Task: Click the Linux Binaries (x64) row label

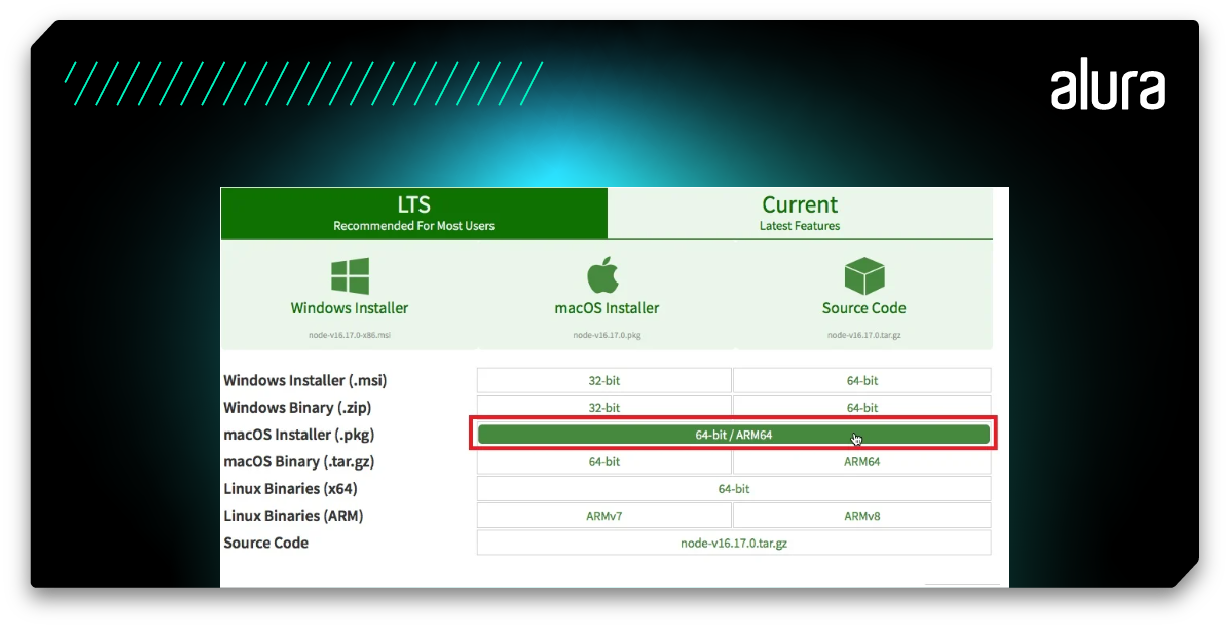Action: (x=290, y=489)
